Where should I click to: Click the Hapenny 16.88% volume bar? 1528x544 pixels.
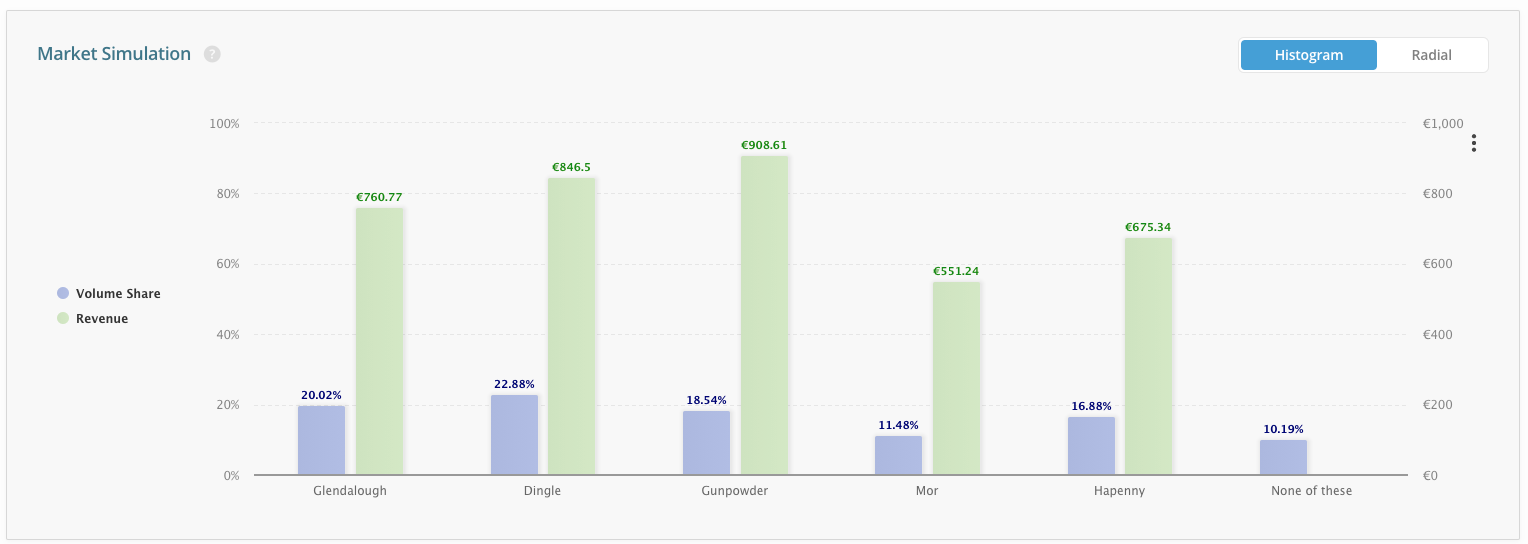pos(1091,446)
